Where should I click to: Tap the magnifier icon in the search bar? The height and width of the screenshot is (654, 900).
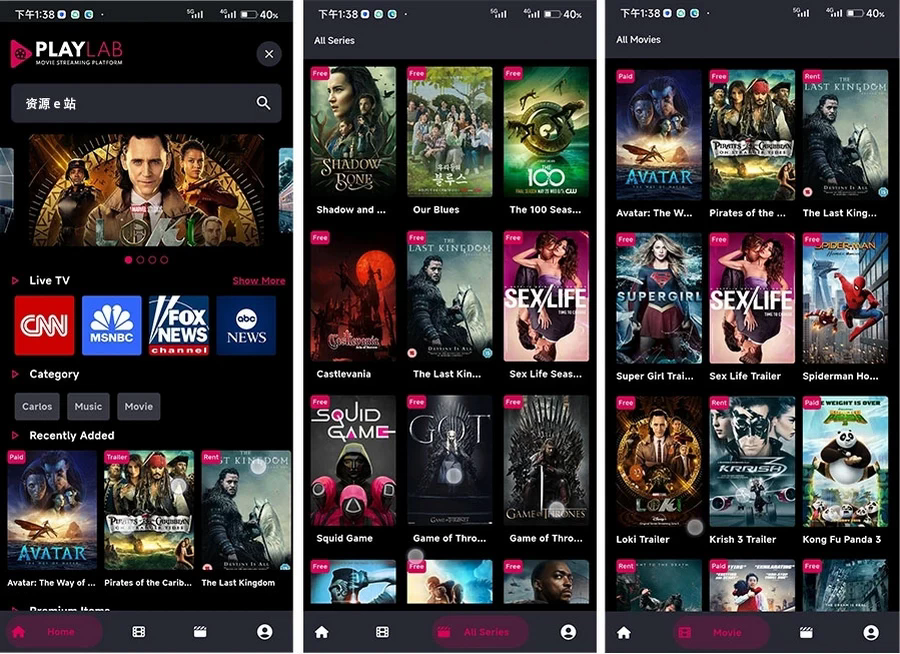(263, 103)
